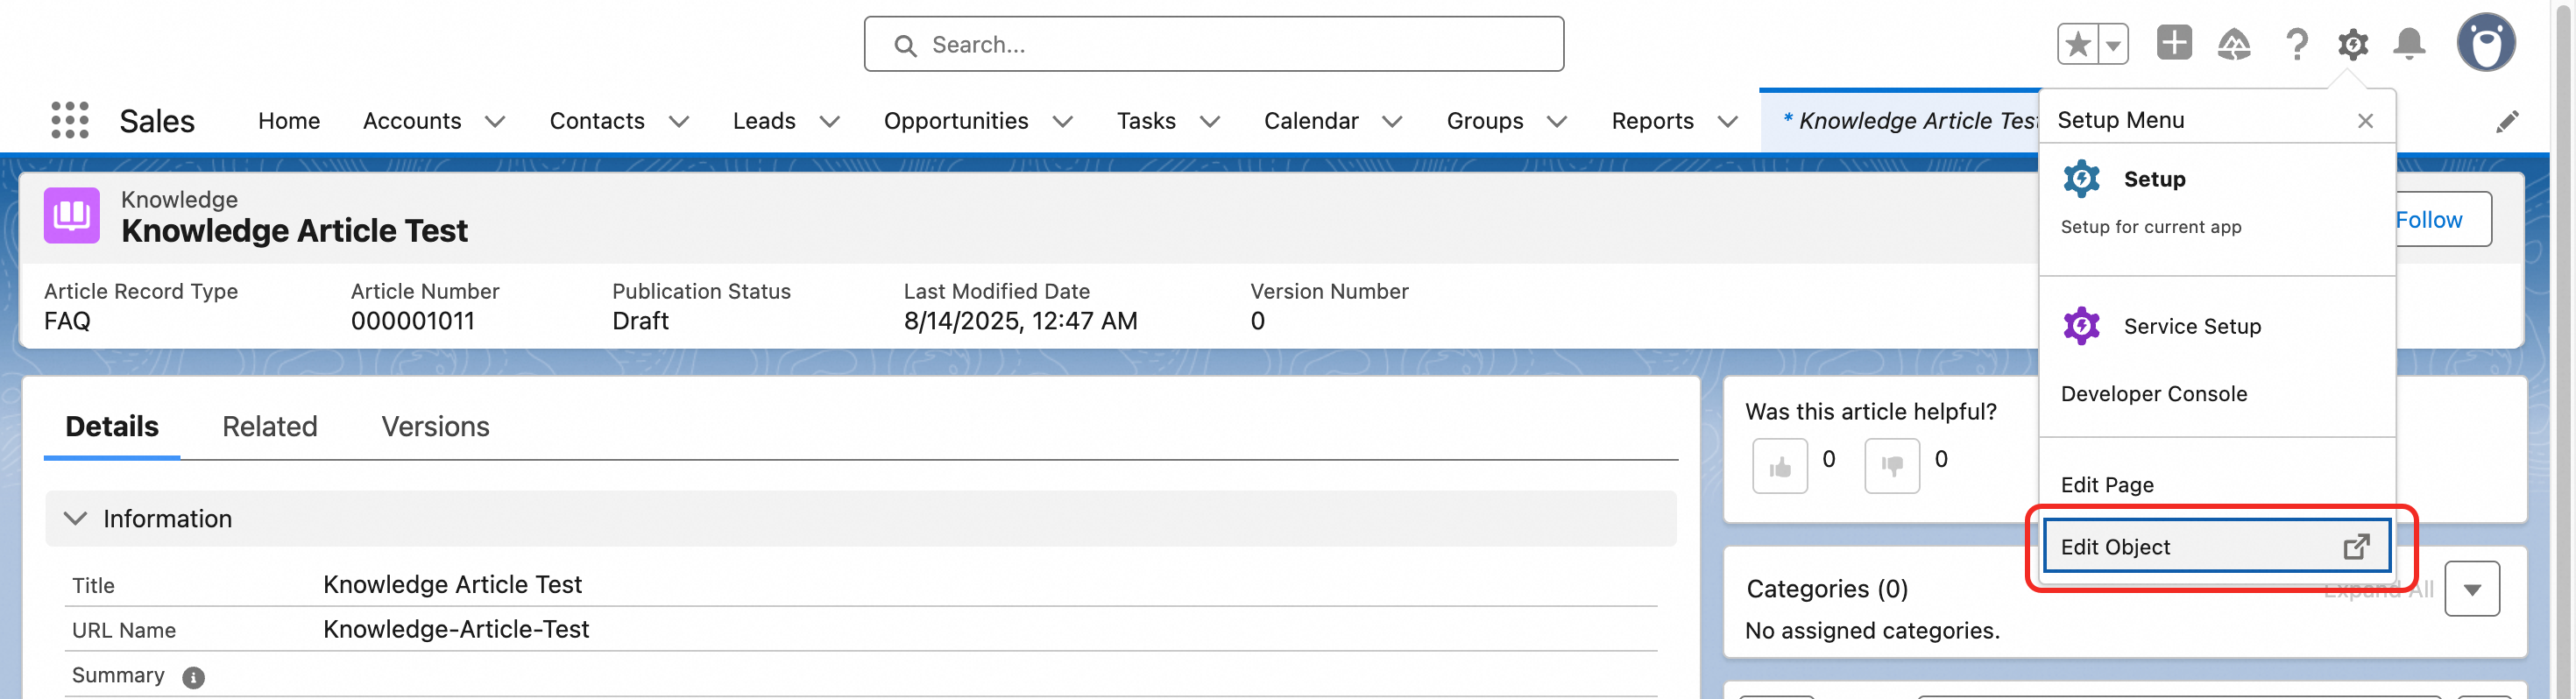The image size is (2576, 699).
Task: Click the thumbs down icon
Action: click(1892, 466)
